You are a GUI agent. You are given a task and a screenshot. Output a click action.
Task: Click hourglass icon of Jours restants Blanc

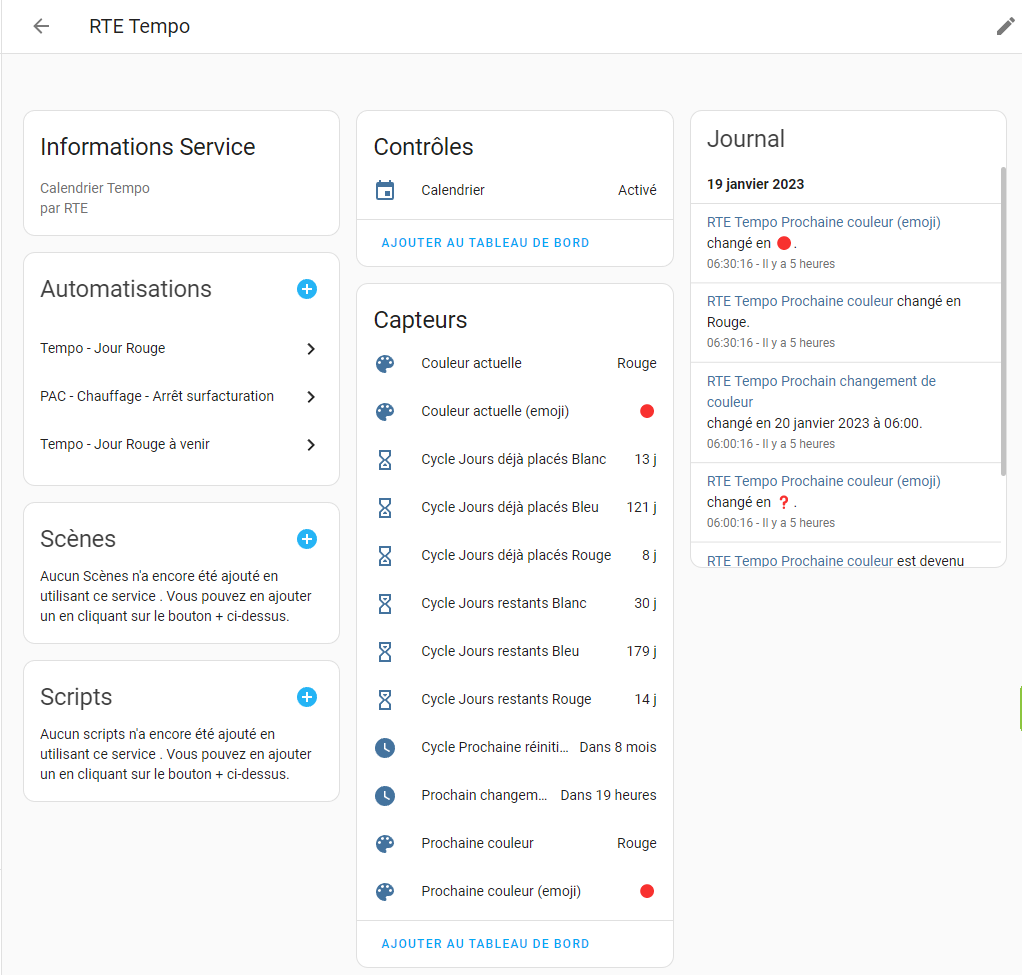pyautogui.click(x=385, y=604)
